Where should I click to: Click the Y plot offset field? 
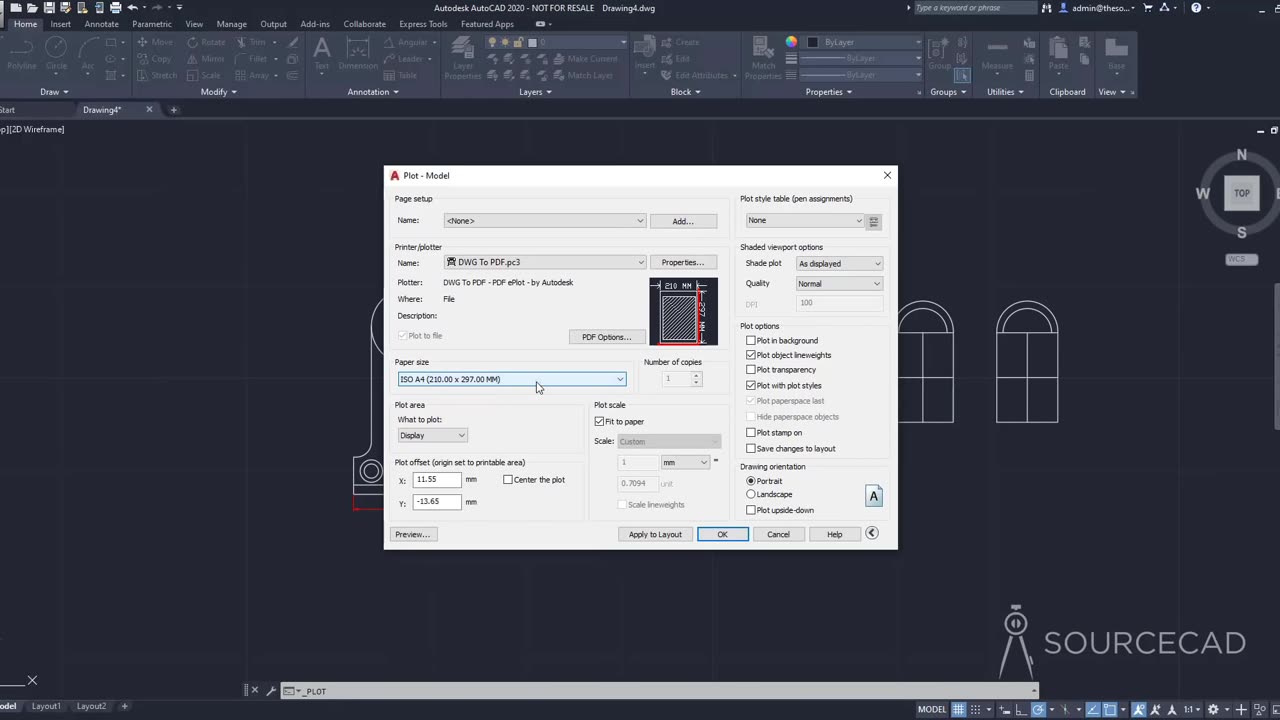click(437, 502)
